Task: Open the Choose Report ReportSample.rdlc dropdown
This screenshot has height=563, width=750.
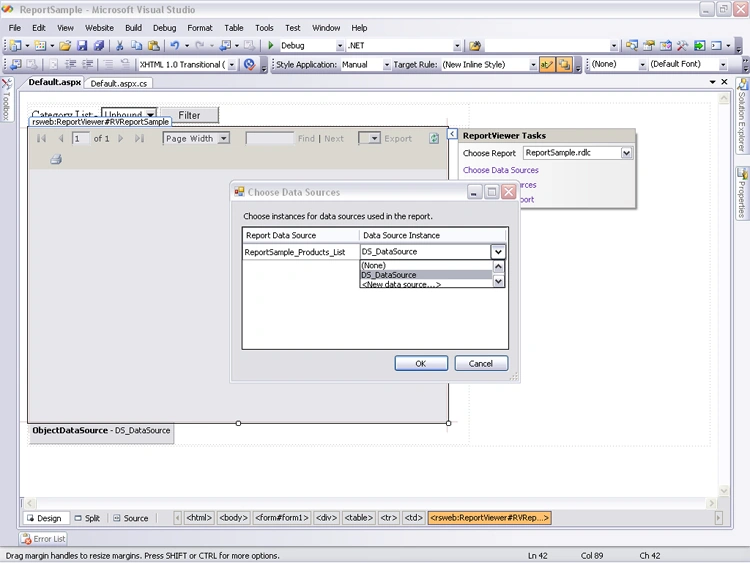Action: (626, 153)
